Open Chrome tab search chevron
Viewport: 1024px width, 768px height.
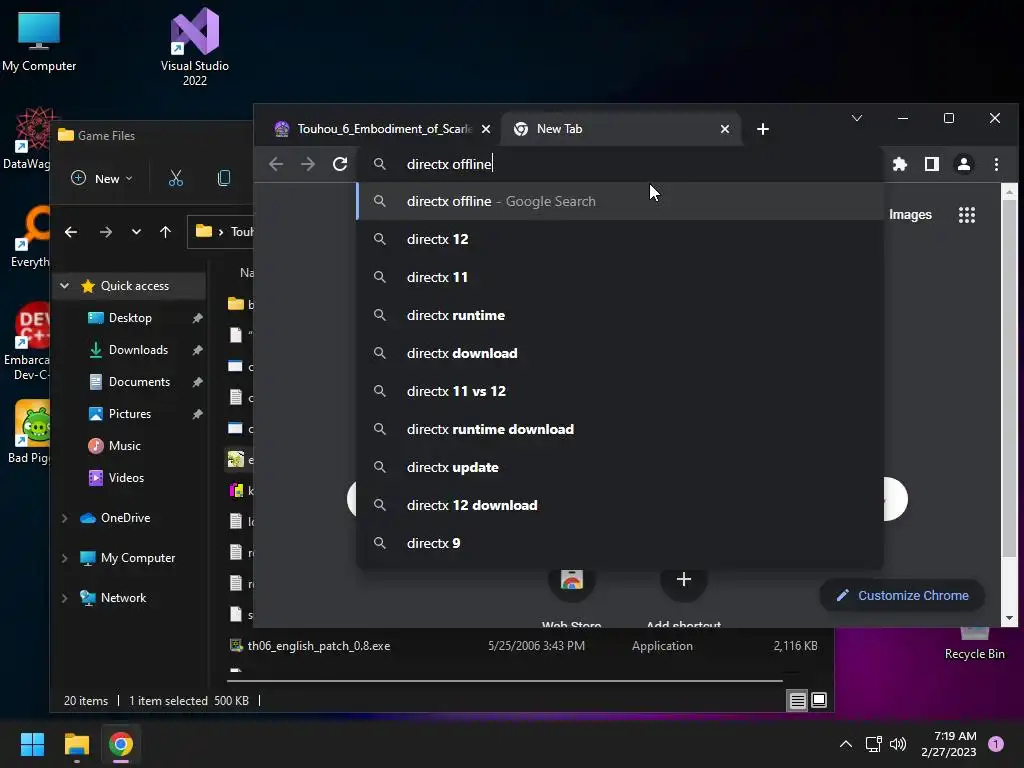(x=857, y=118)
